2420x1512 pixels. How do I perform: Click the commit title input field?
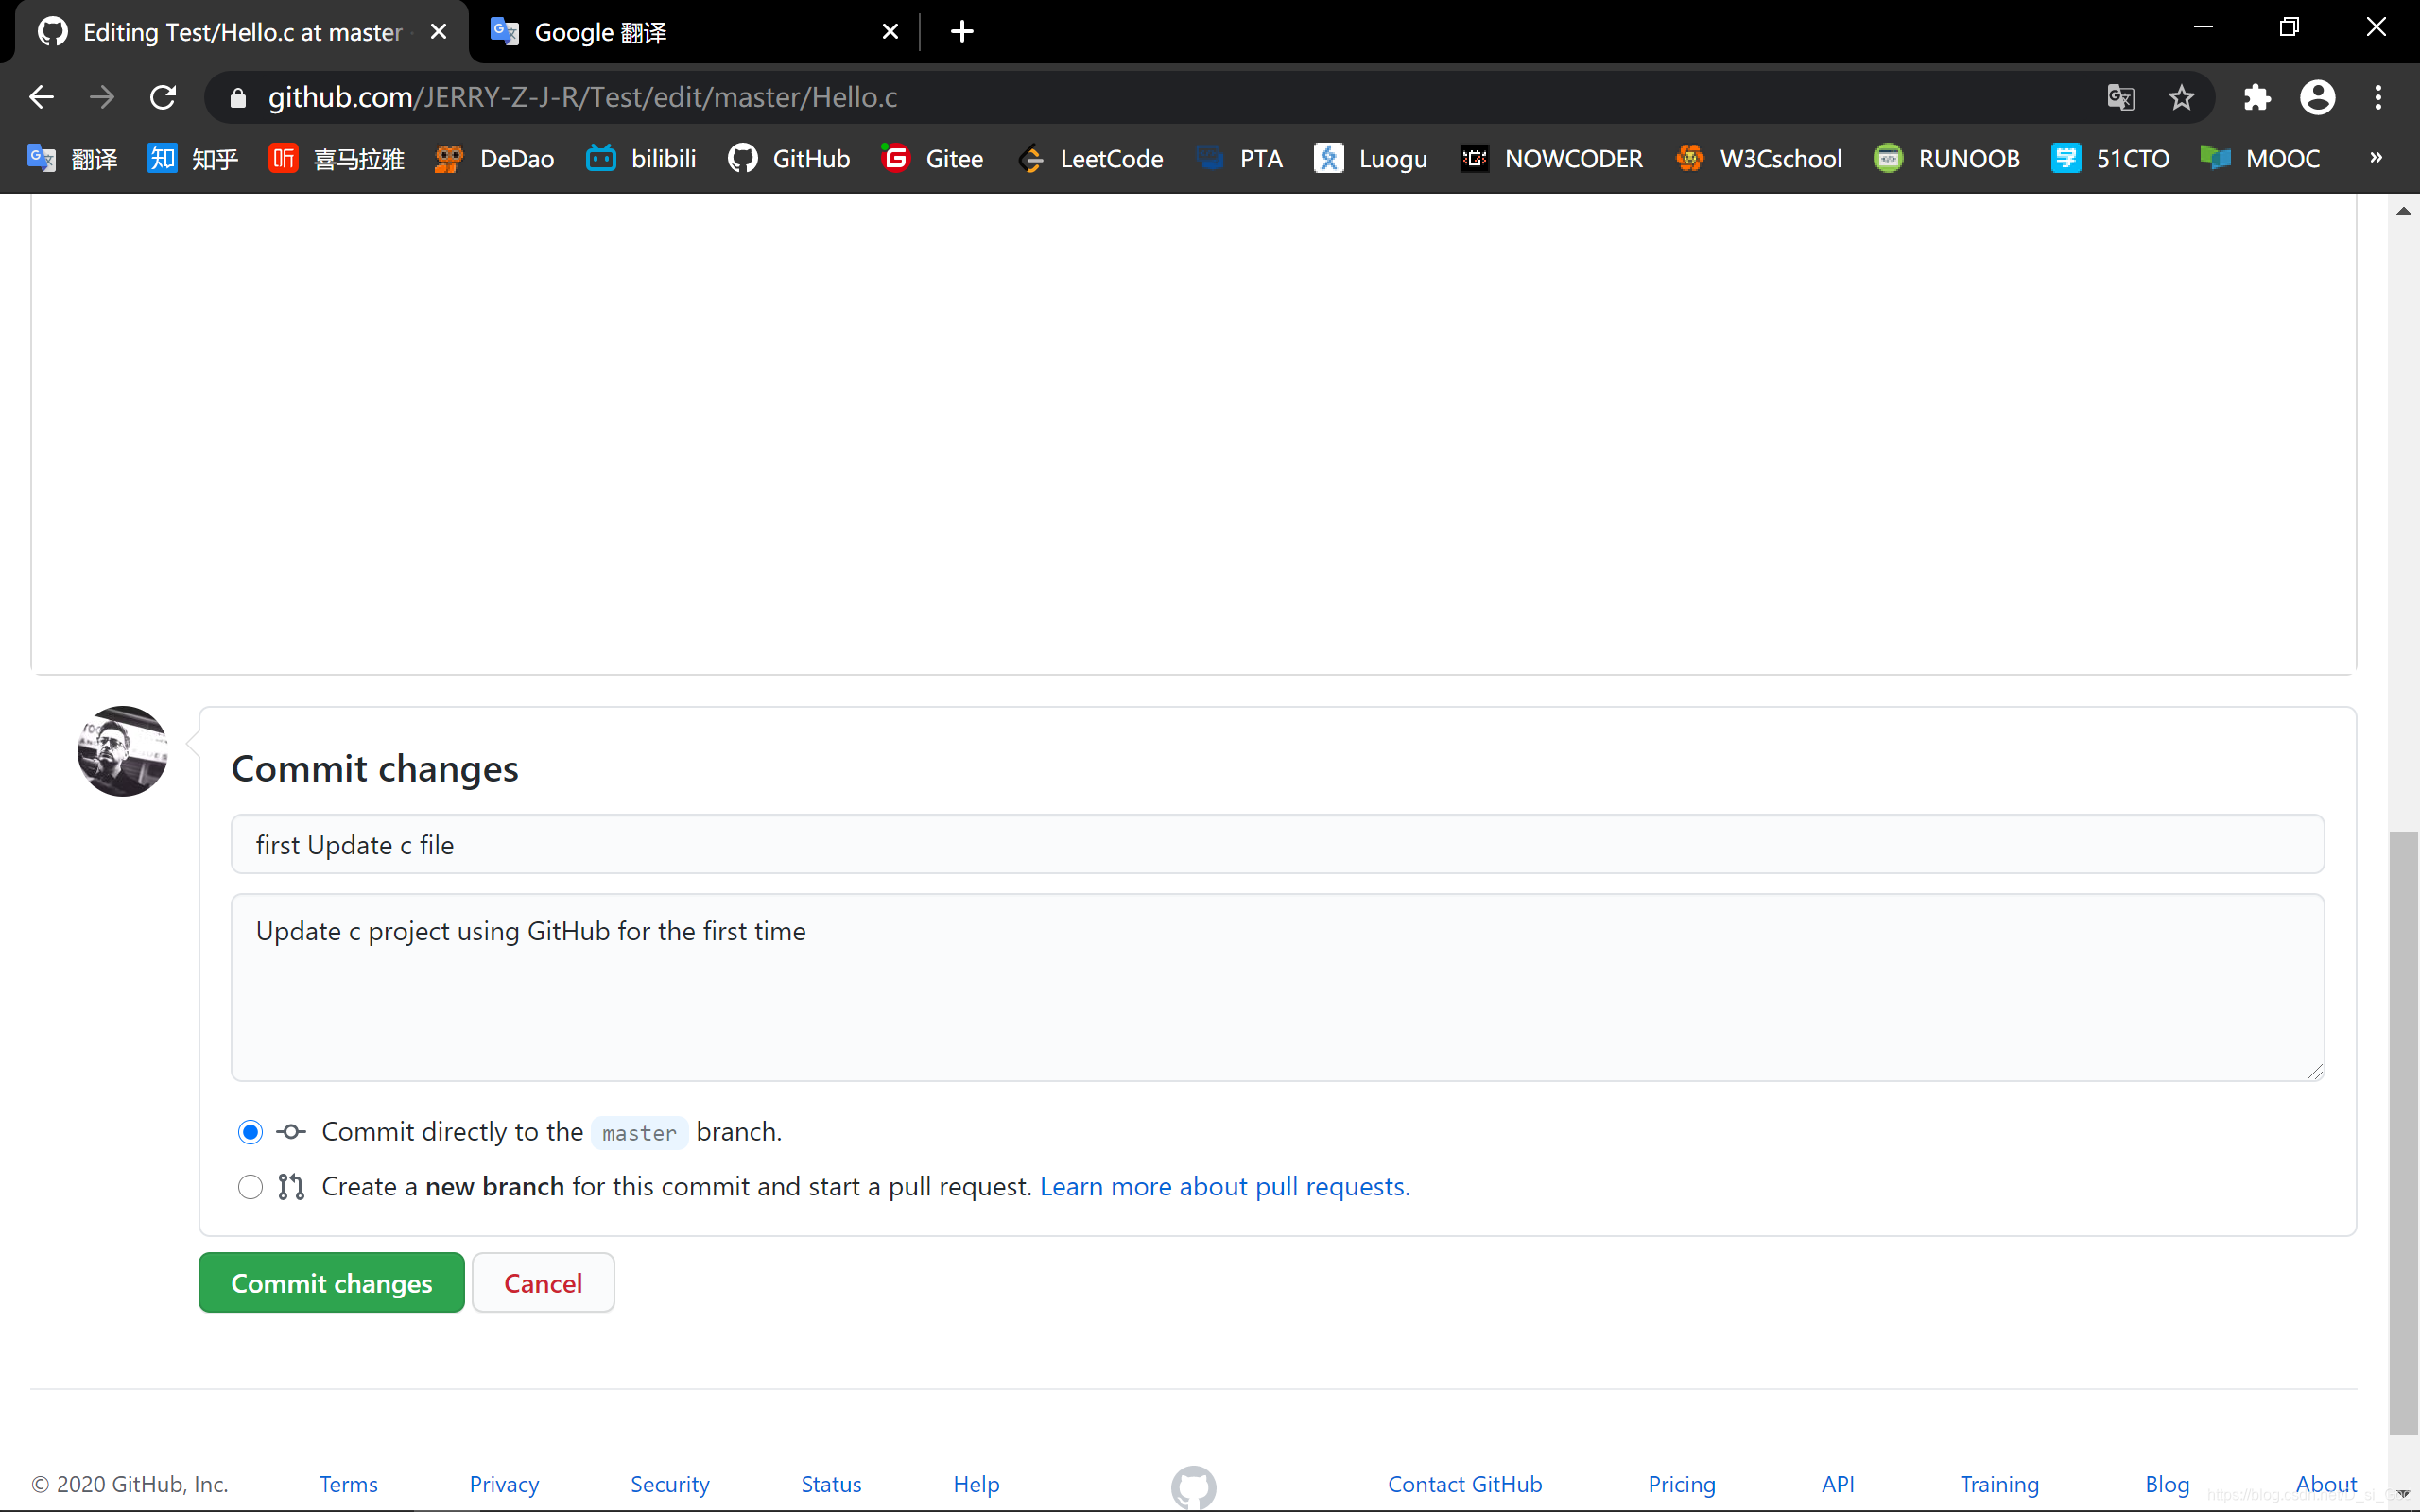(1277, 845)
